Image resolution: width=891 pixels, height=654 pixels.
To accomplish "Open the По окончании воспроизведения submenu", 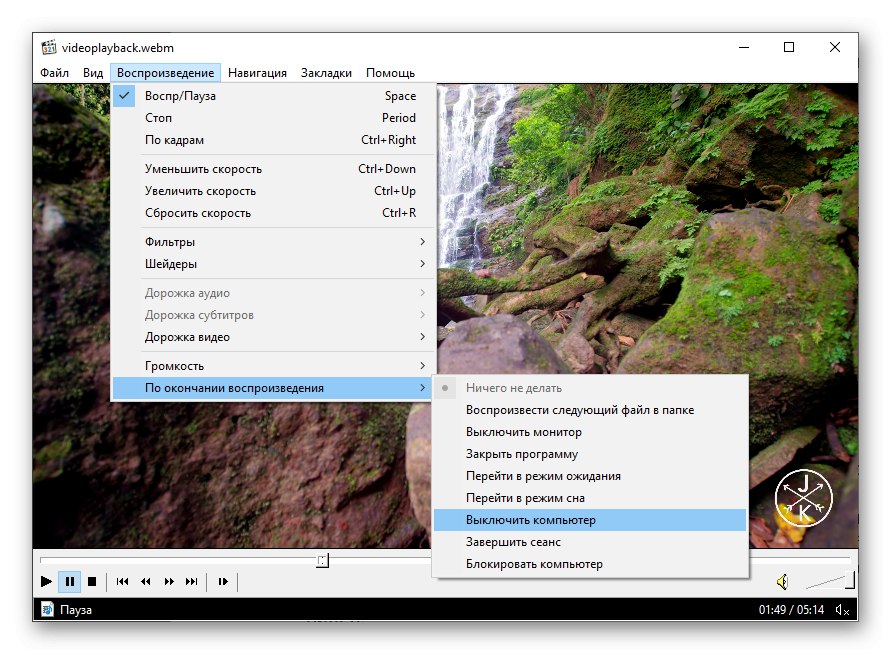I will click(x=274, y=388).
